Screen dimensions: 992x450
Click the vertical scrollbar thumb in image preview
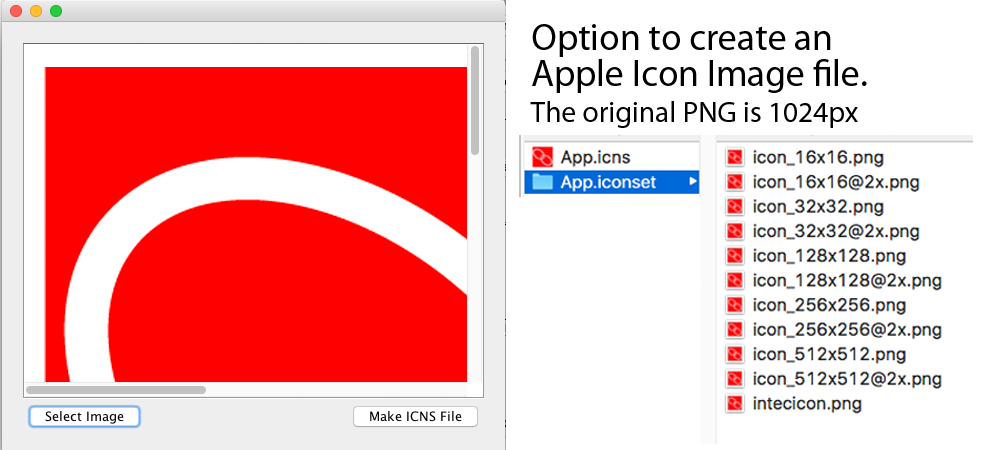pos(475,100)
